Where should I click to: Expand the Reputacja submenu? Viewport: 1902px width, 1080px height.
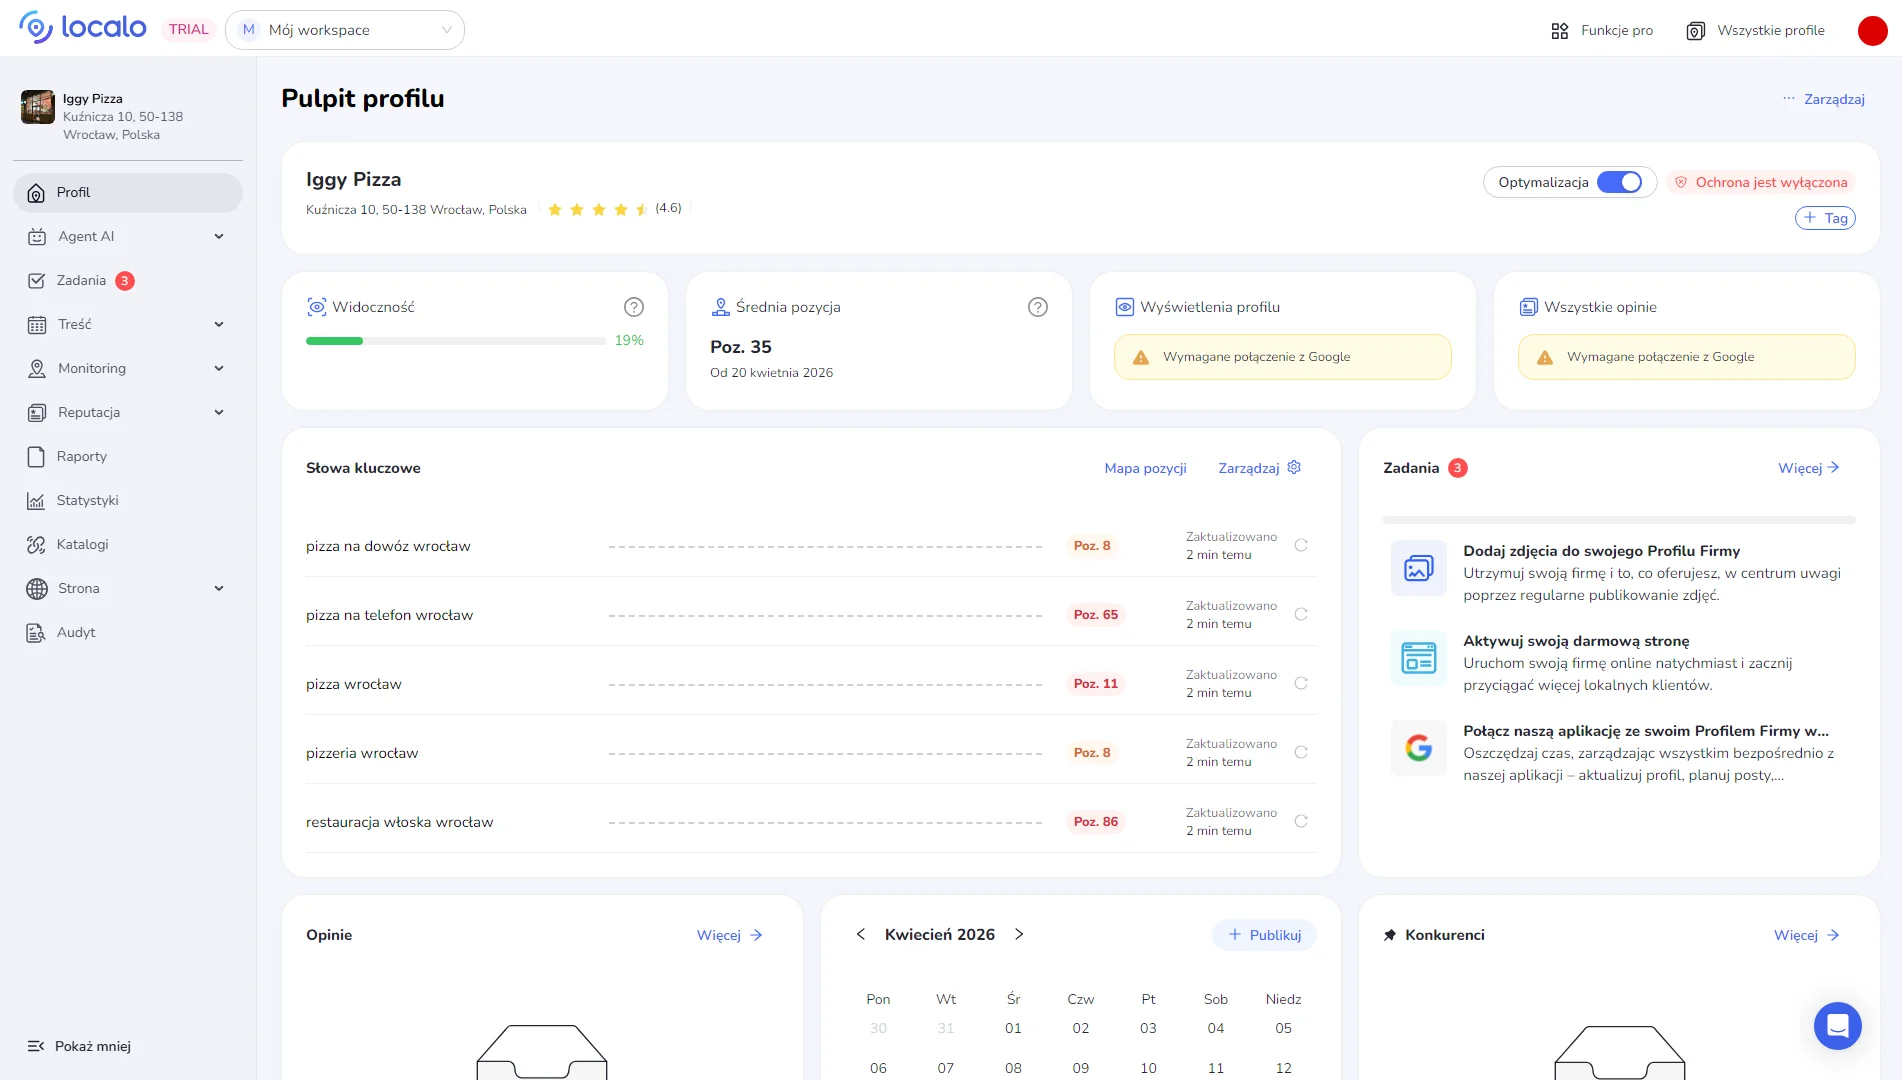pos(219,413)
